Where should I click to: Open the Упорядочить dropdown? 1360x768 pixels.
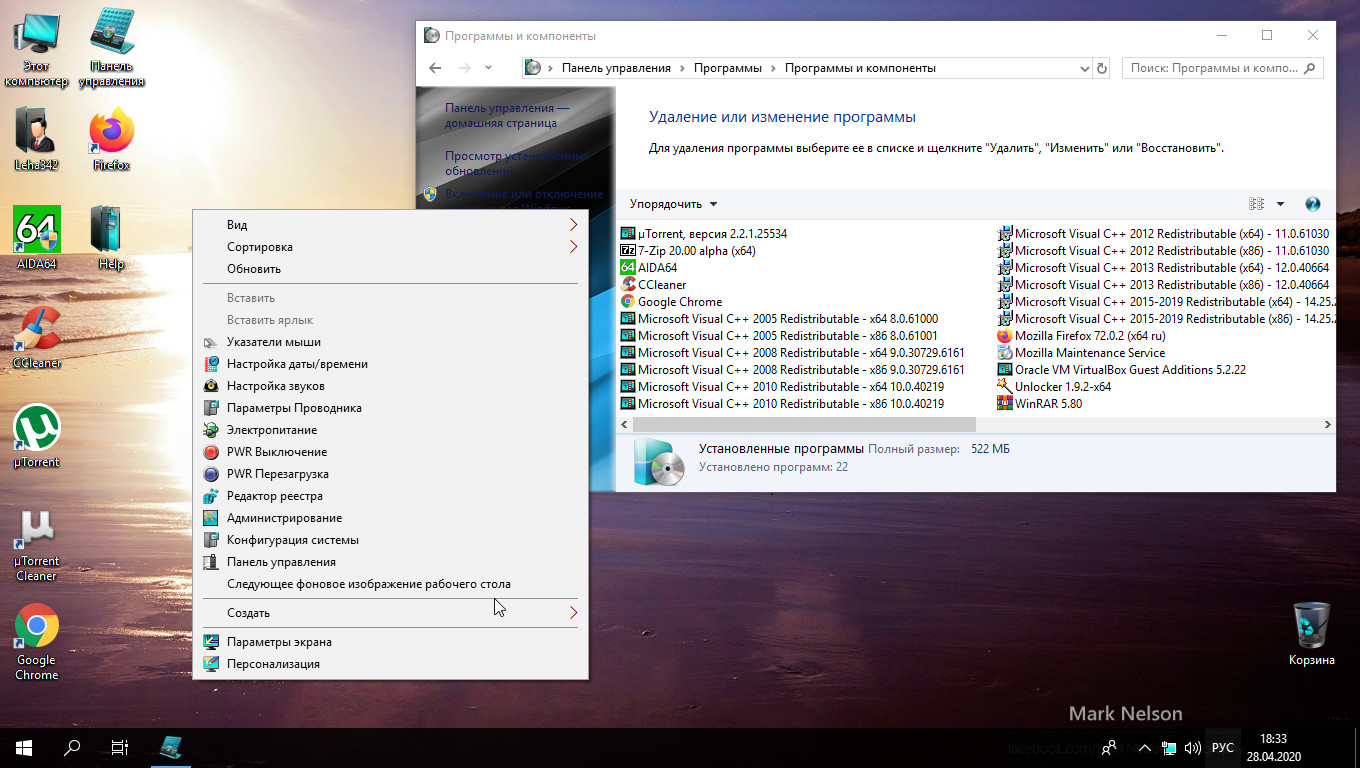click(673, 204)
